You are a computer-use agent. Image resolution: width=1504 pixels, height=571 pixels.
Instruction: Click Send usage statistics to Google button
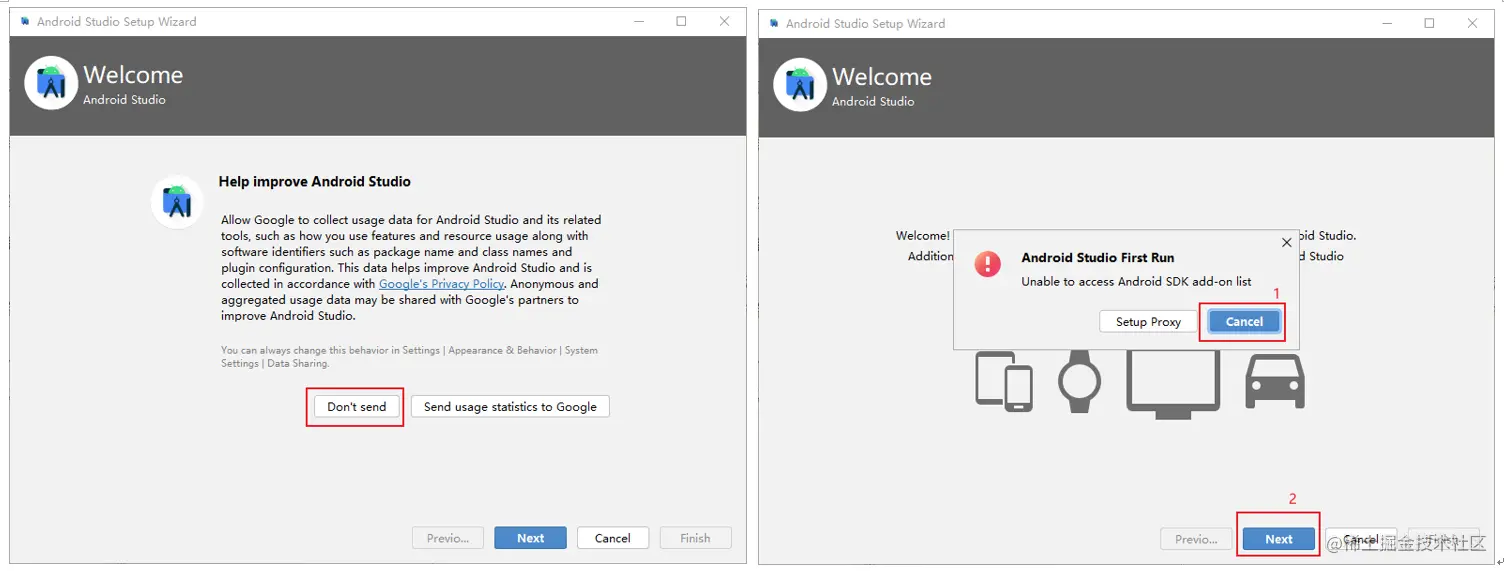click(510, 407)
